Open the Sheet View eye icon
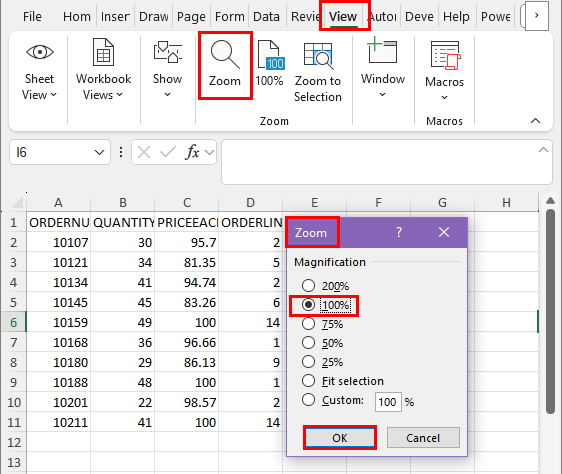Screen dimensions: 562x474 [40, 52]
